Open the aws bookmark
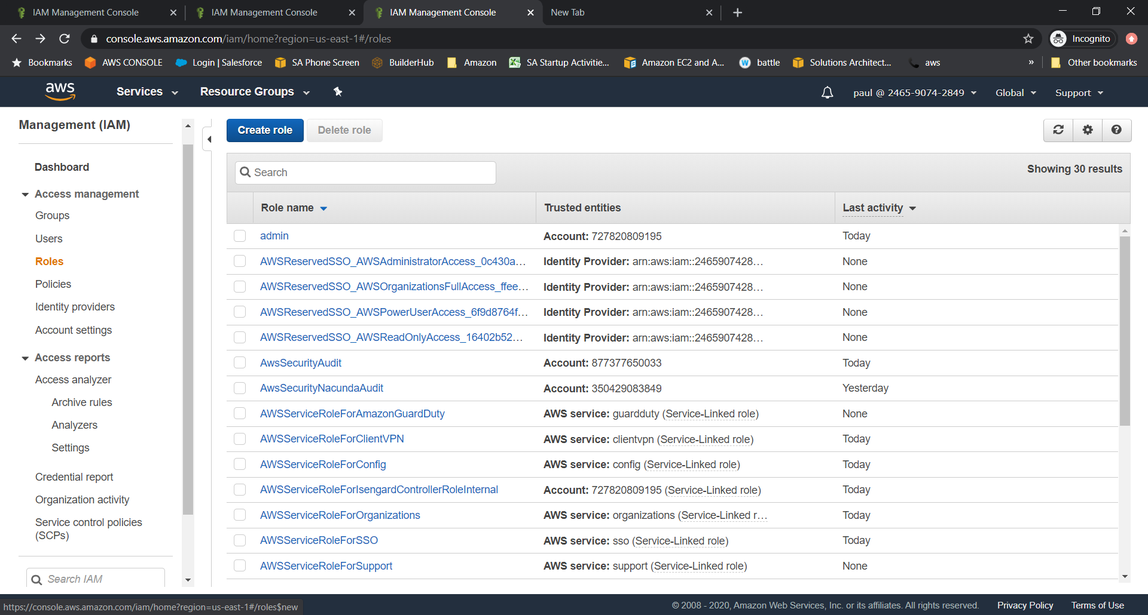 tap(924, 62)
